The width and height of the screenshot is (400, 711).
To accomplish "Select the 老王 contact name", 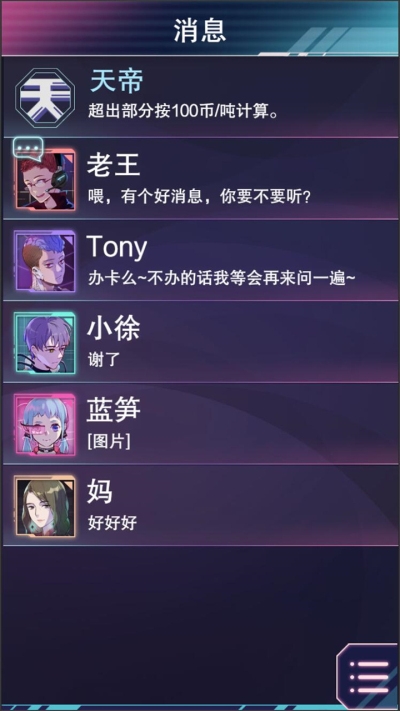I will click(113, 166).
